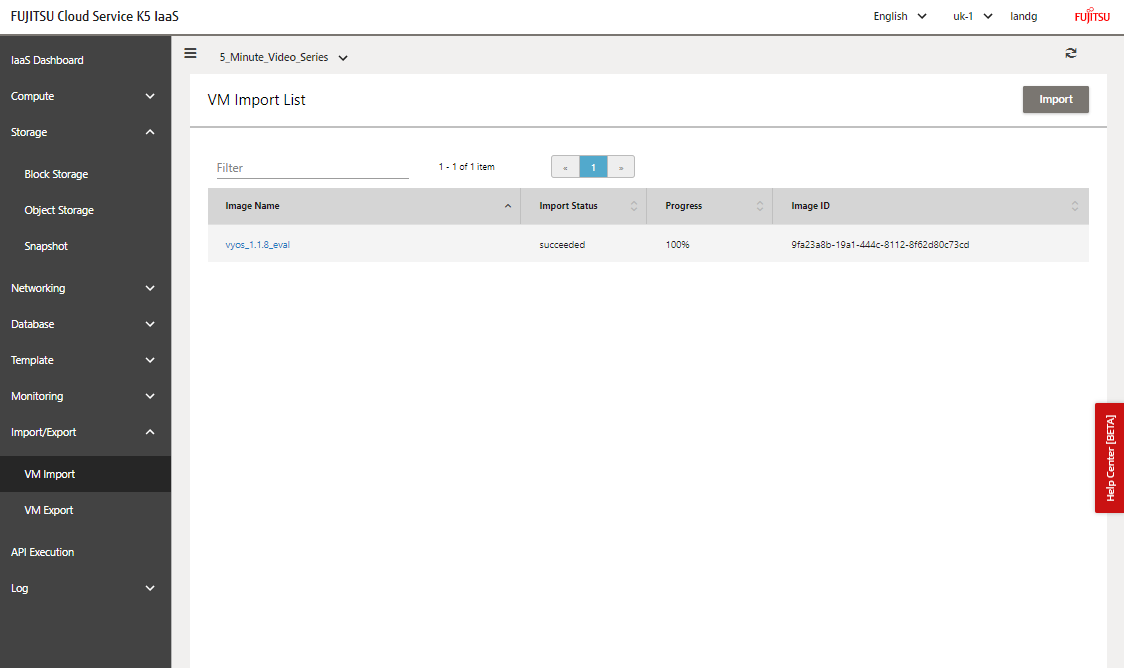1124x668 pixels.
Task: Click the 100% progress cell
Action: coord(677,244)
